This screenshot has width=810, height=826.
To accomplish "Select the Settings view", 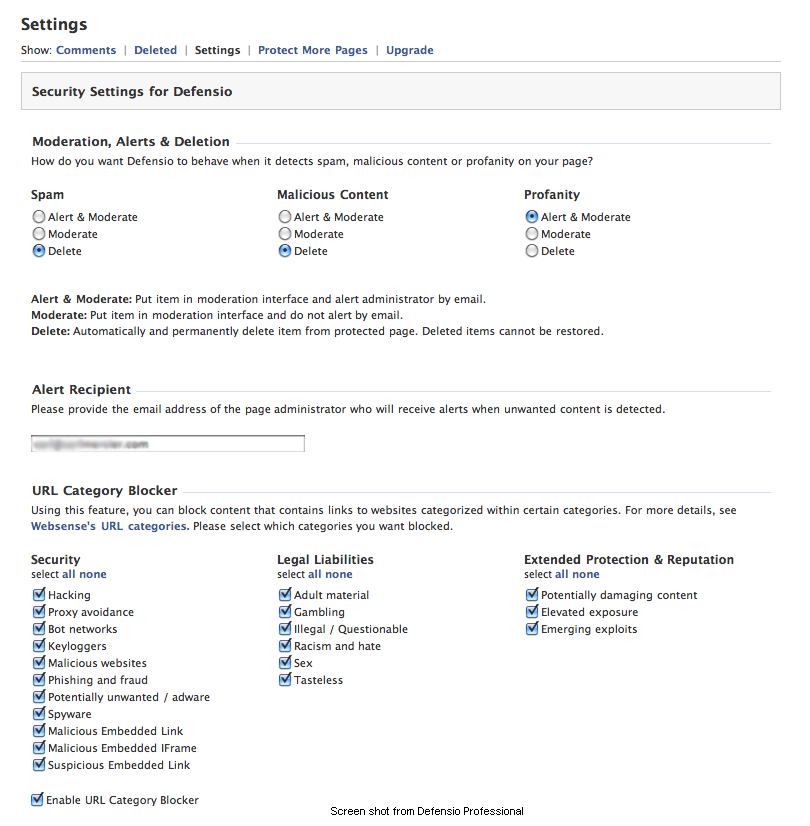I will pyautogui.click(x=218, y=50).
